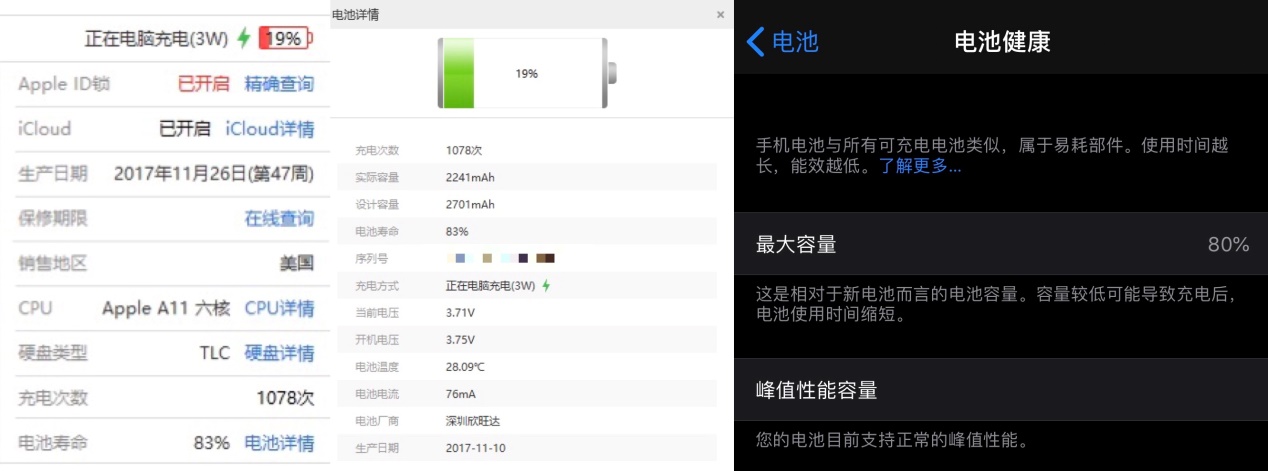Select the 3.71V current voltage value
This screenshot has height=471, width=1268.
click(x=460, y=313)
